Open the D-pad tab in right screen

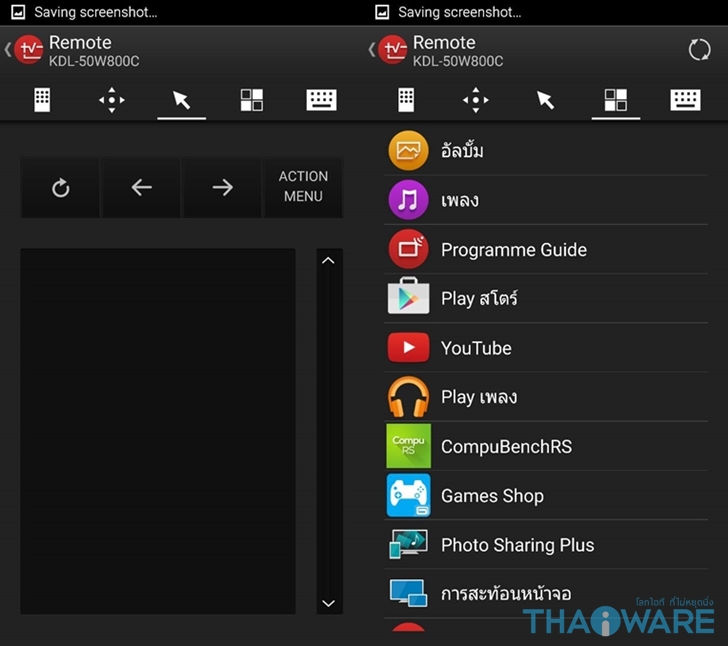coord(476,100)
